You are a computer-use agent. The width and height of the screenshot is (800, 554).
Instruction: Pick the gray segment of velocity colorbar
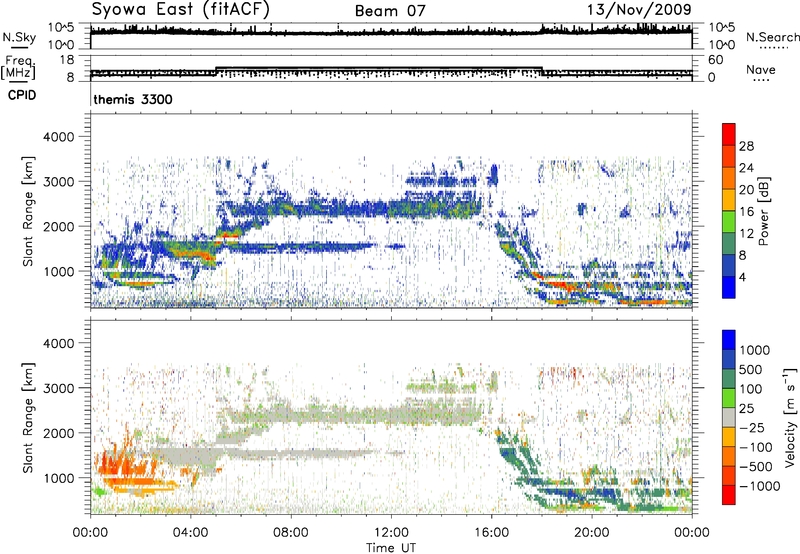click(x=729, y=418)
